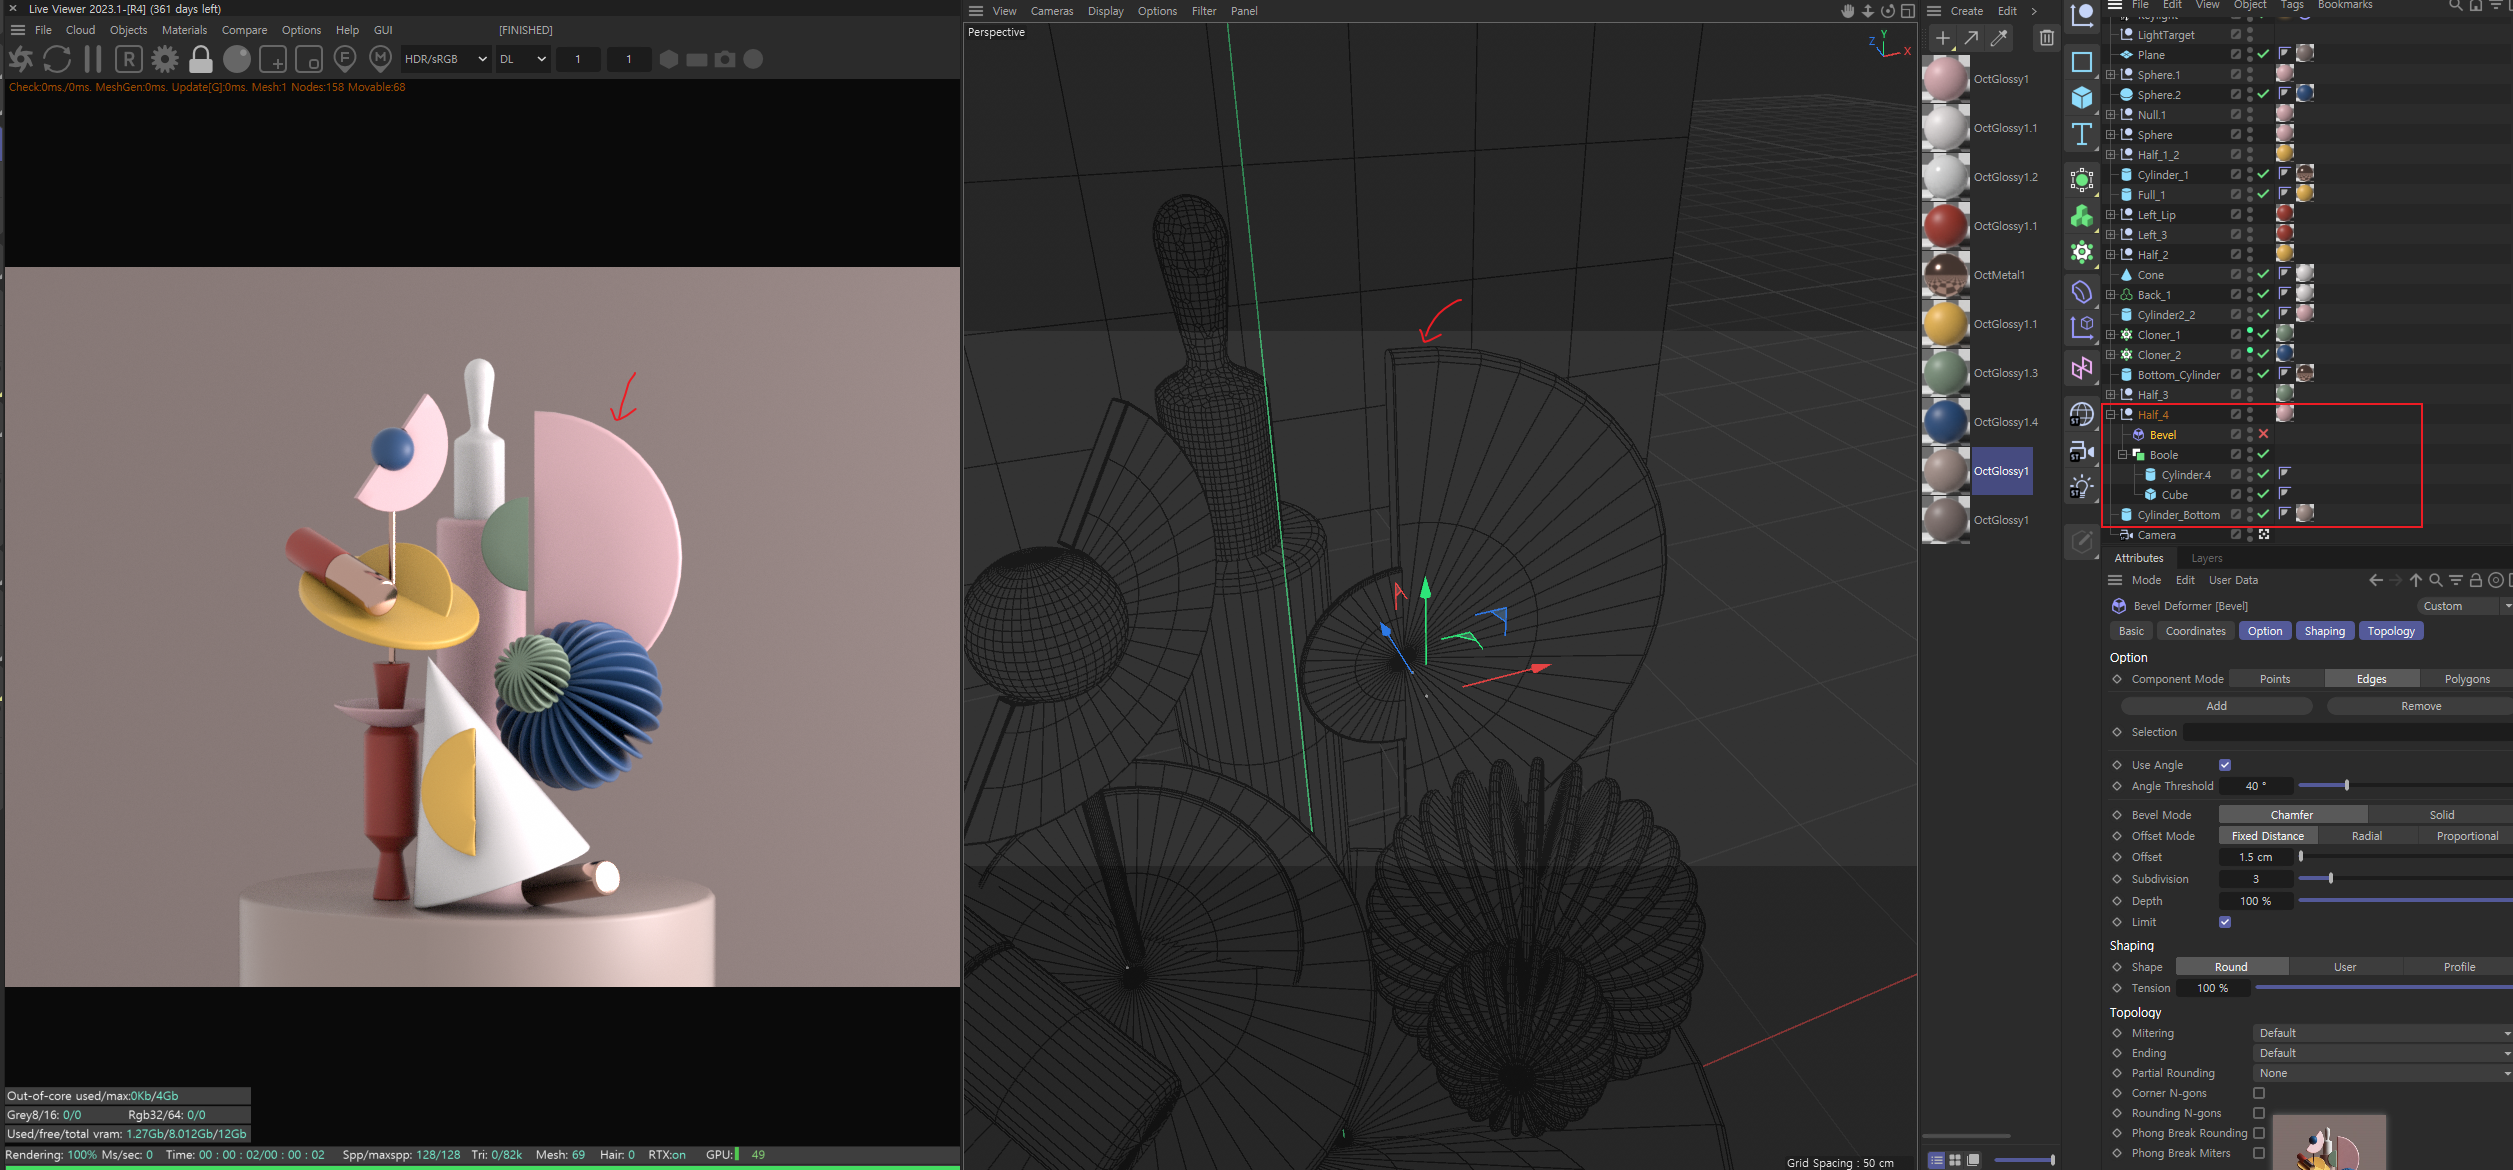Click the green volume cubes icon
2513x1170 pixels.
pyautogui.click(x=2082, y=216)
